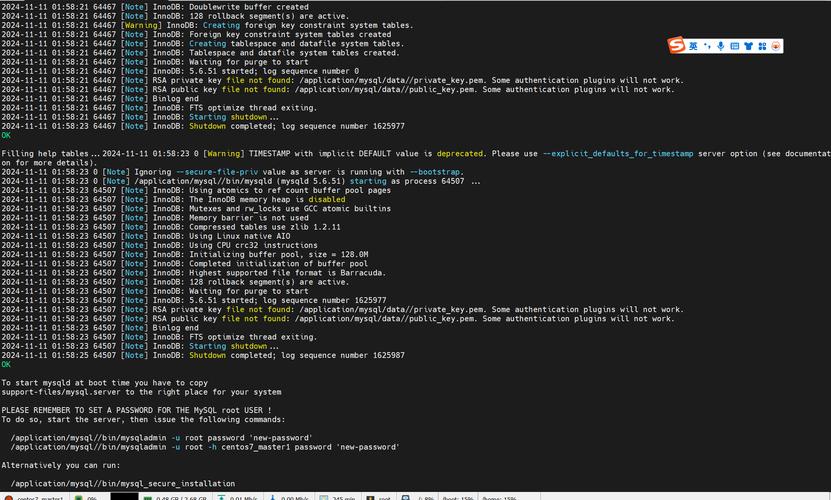Click 'Shutdown completed; log sequence number 1625987'
This screenshot has width=831, height=500.
pos(297,356)
